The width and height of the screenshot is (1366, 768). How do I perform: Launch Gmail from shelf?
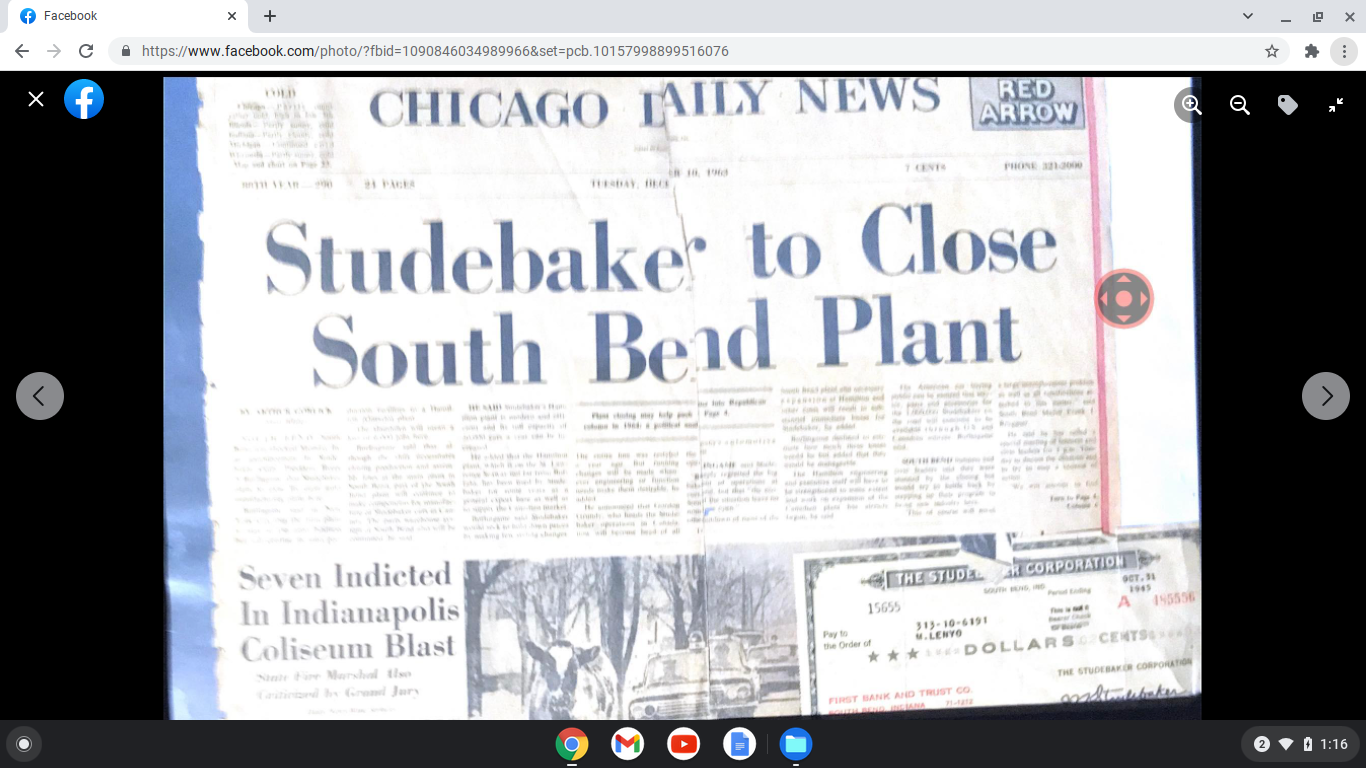coord(628,744)
